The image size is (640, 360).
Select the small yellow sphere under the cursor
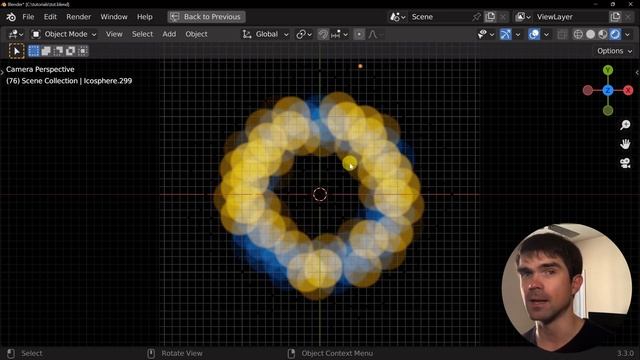(349, 163)
